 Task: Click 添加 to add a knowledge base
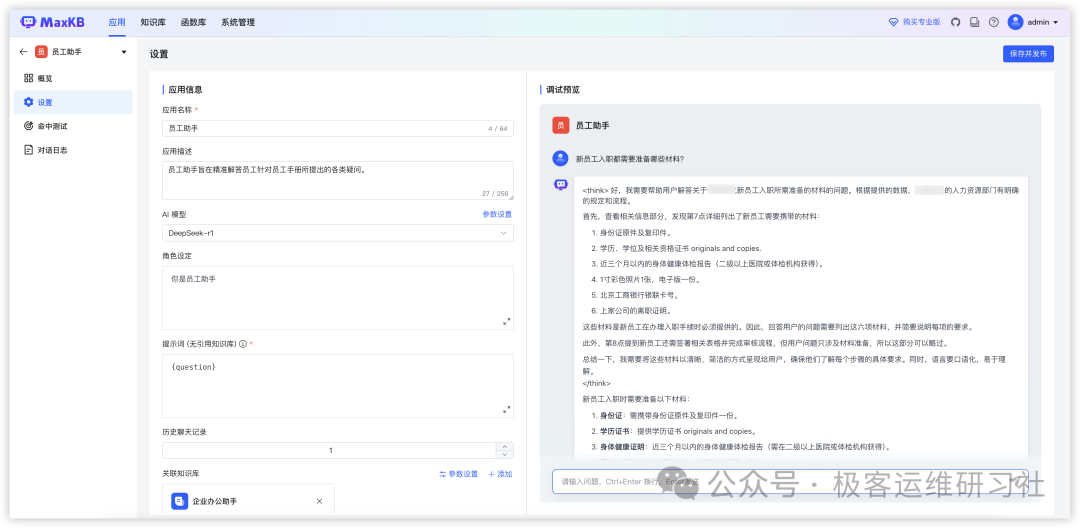[x=501, y=474]
